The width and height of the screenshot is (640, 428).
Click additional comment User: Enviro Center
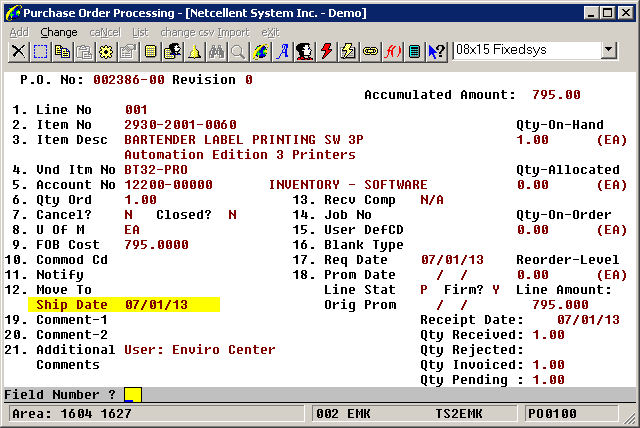pyautogui.click(x=200, y=349)
